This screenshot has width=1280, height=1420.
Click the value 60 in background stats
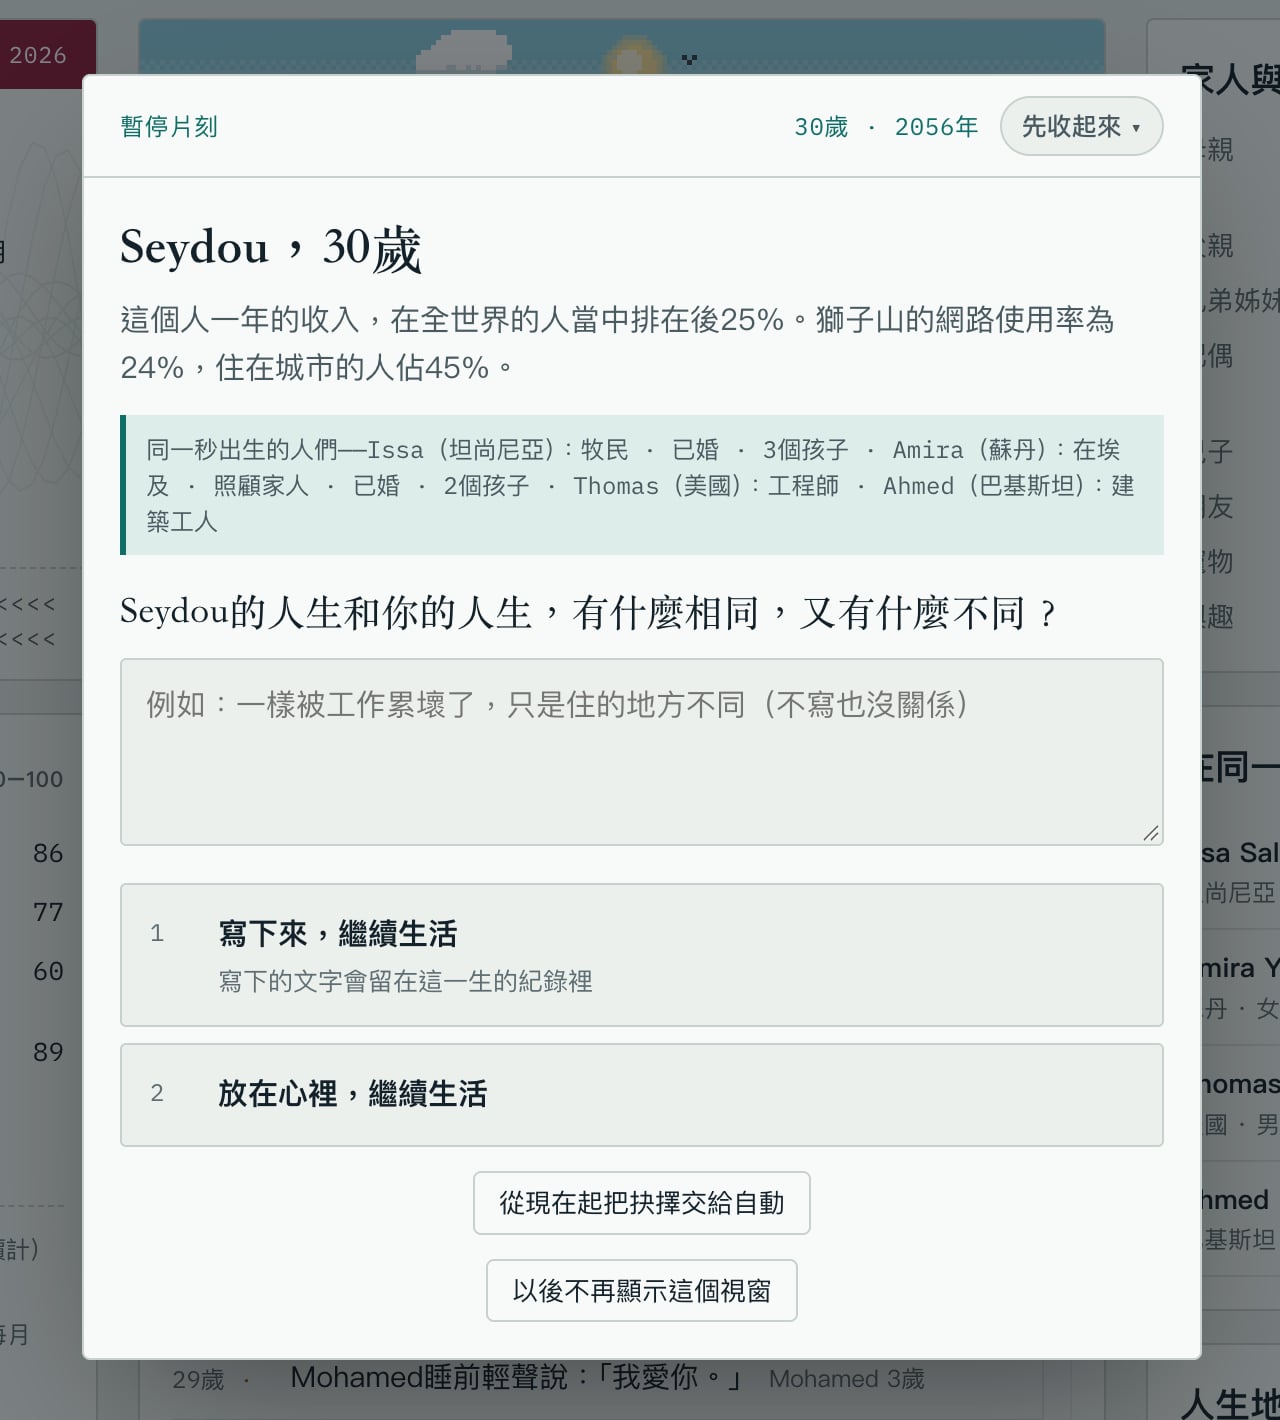48,971
